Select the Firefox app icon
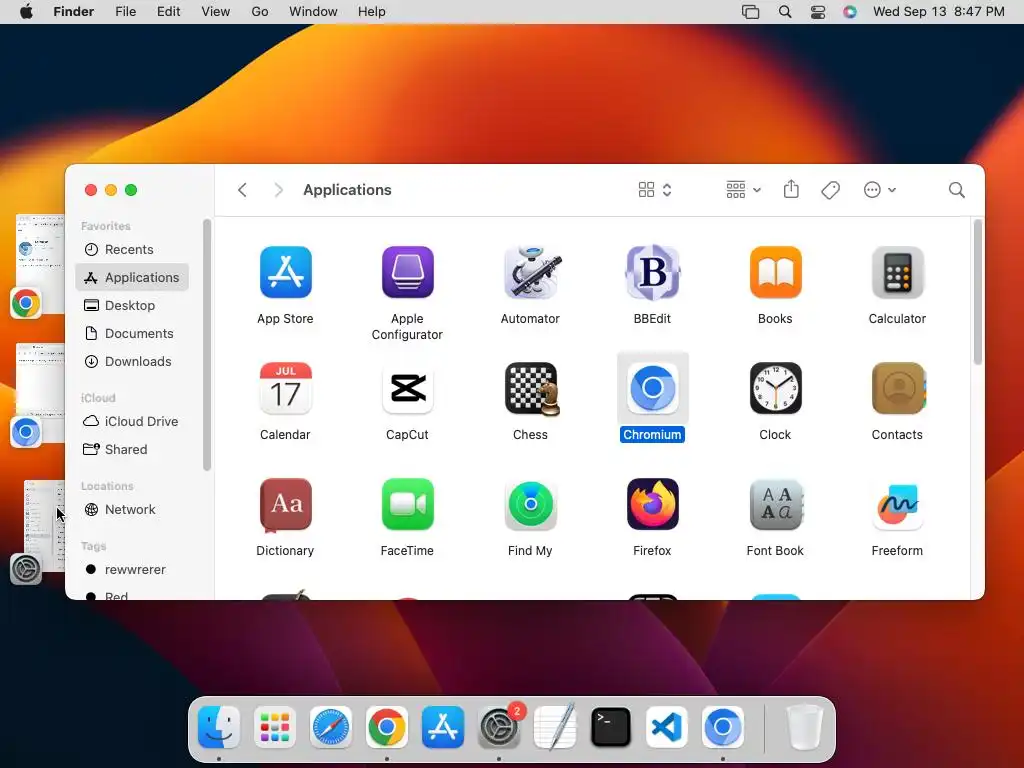The width and height of the screenshot is (1024, 768). (652, 504)
